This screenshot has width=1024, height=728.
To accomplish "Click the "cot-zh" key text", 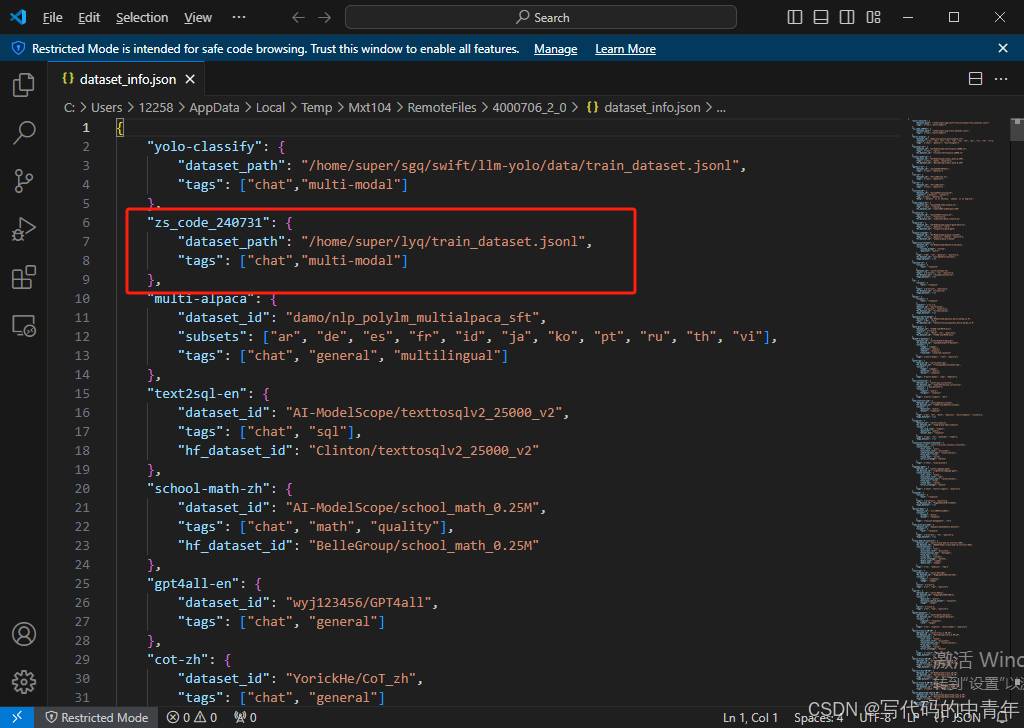I will point(178,659).
